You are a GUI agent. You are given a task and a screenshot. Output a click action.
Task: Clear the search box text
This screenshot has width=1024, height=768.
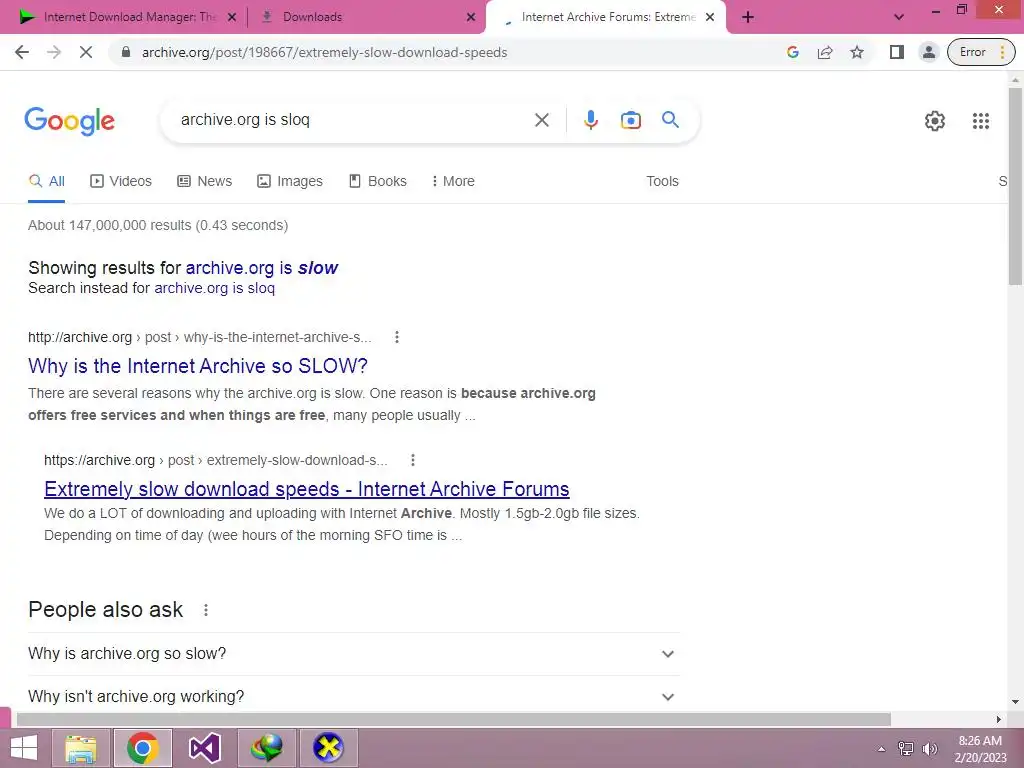pos(541,120)
